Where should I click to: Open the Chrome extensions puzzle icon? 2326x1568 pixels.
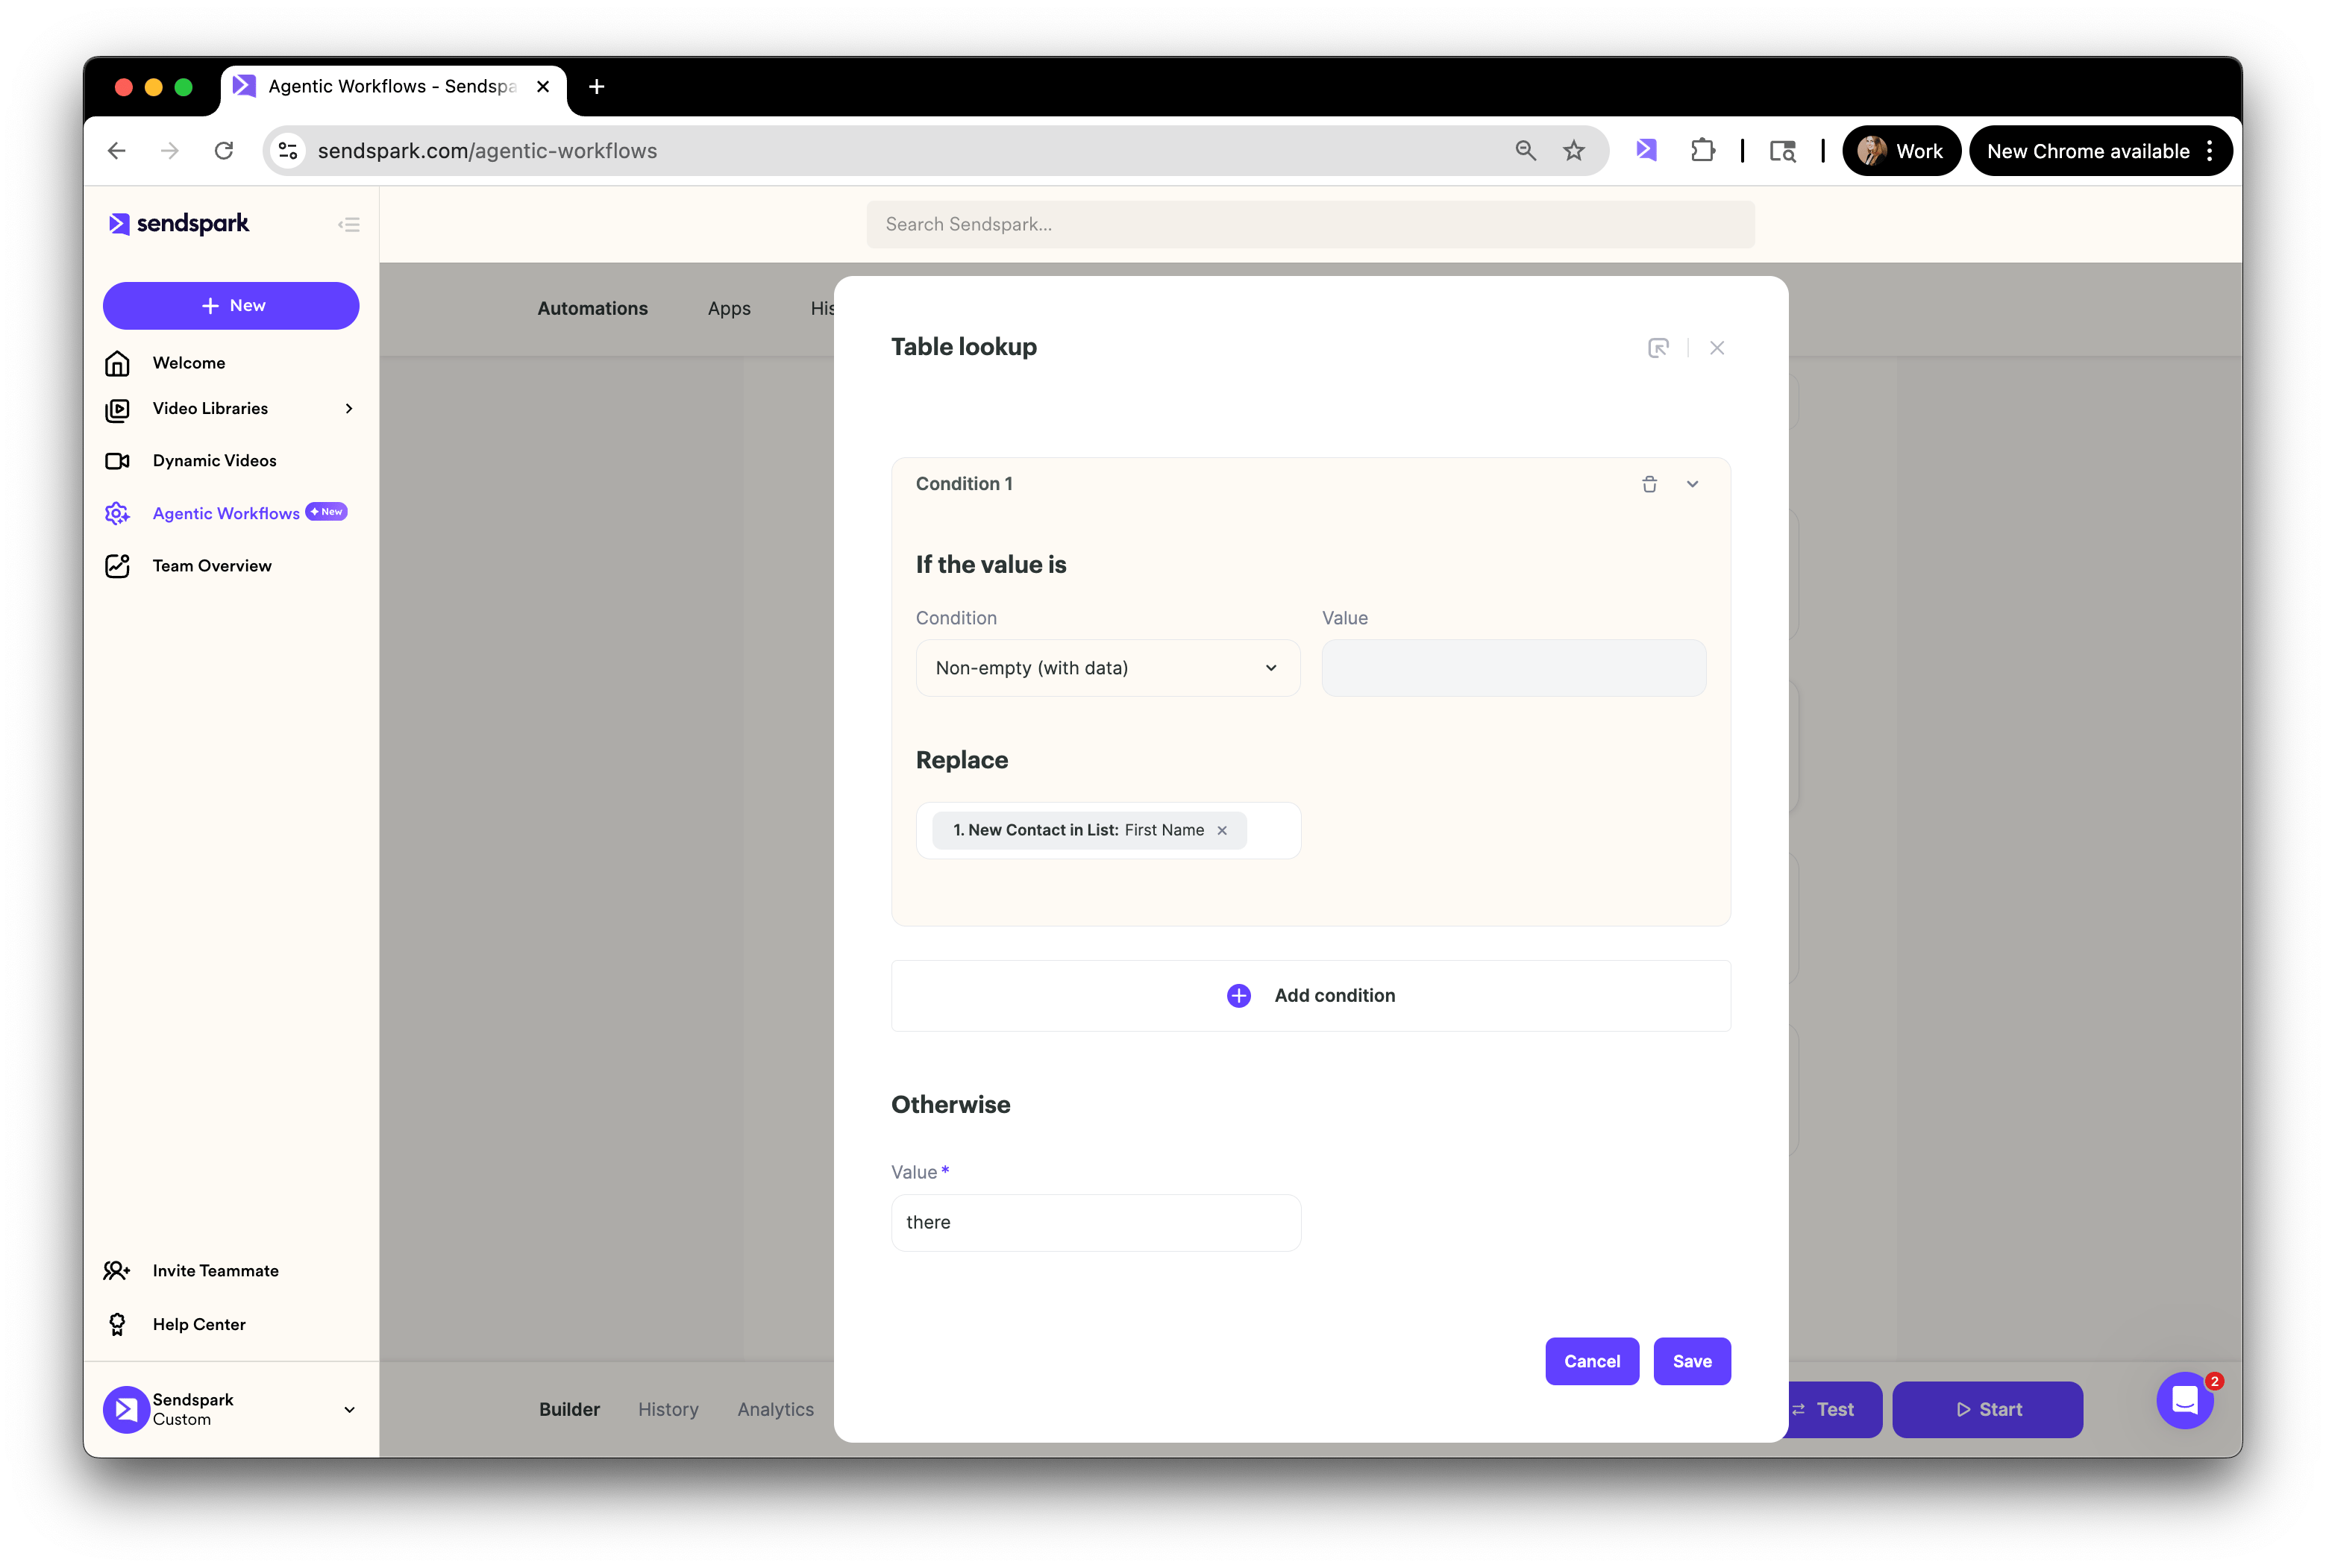(x=1702, y=150)
